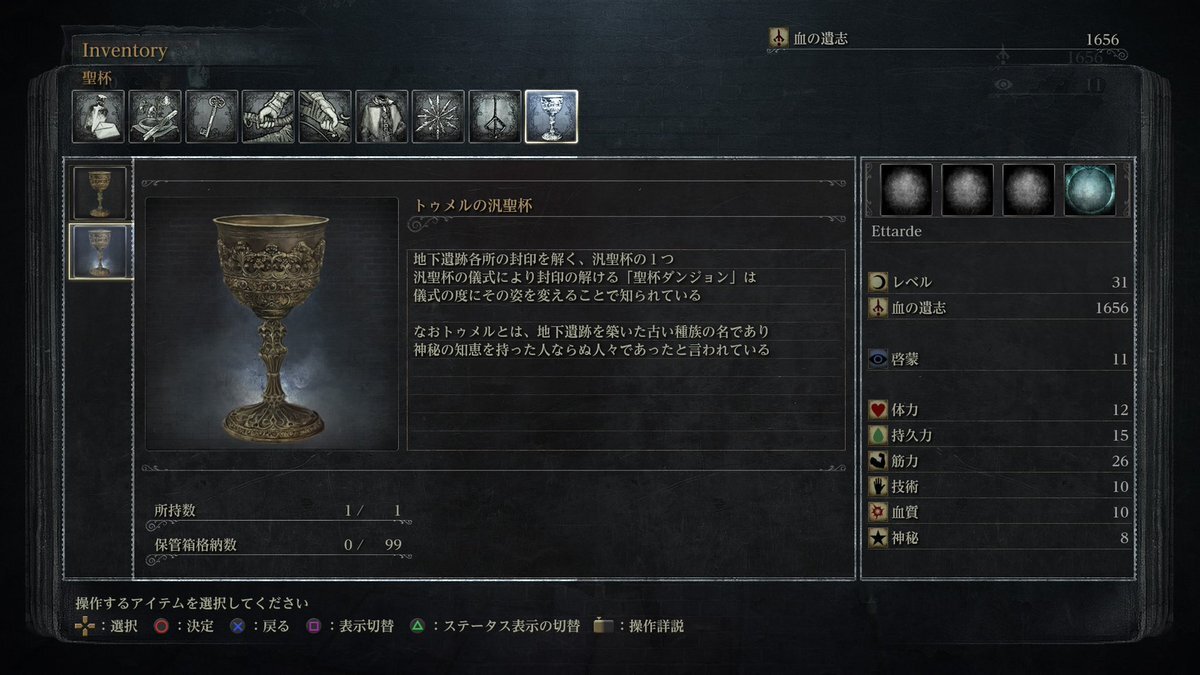Select the highlighted Tomb Chalice item slot
The image size is (1200, 675).
click(100, 251)
